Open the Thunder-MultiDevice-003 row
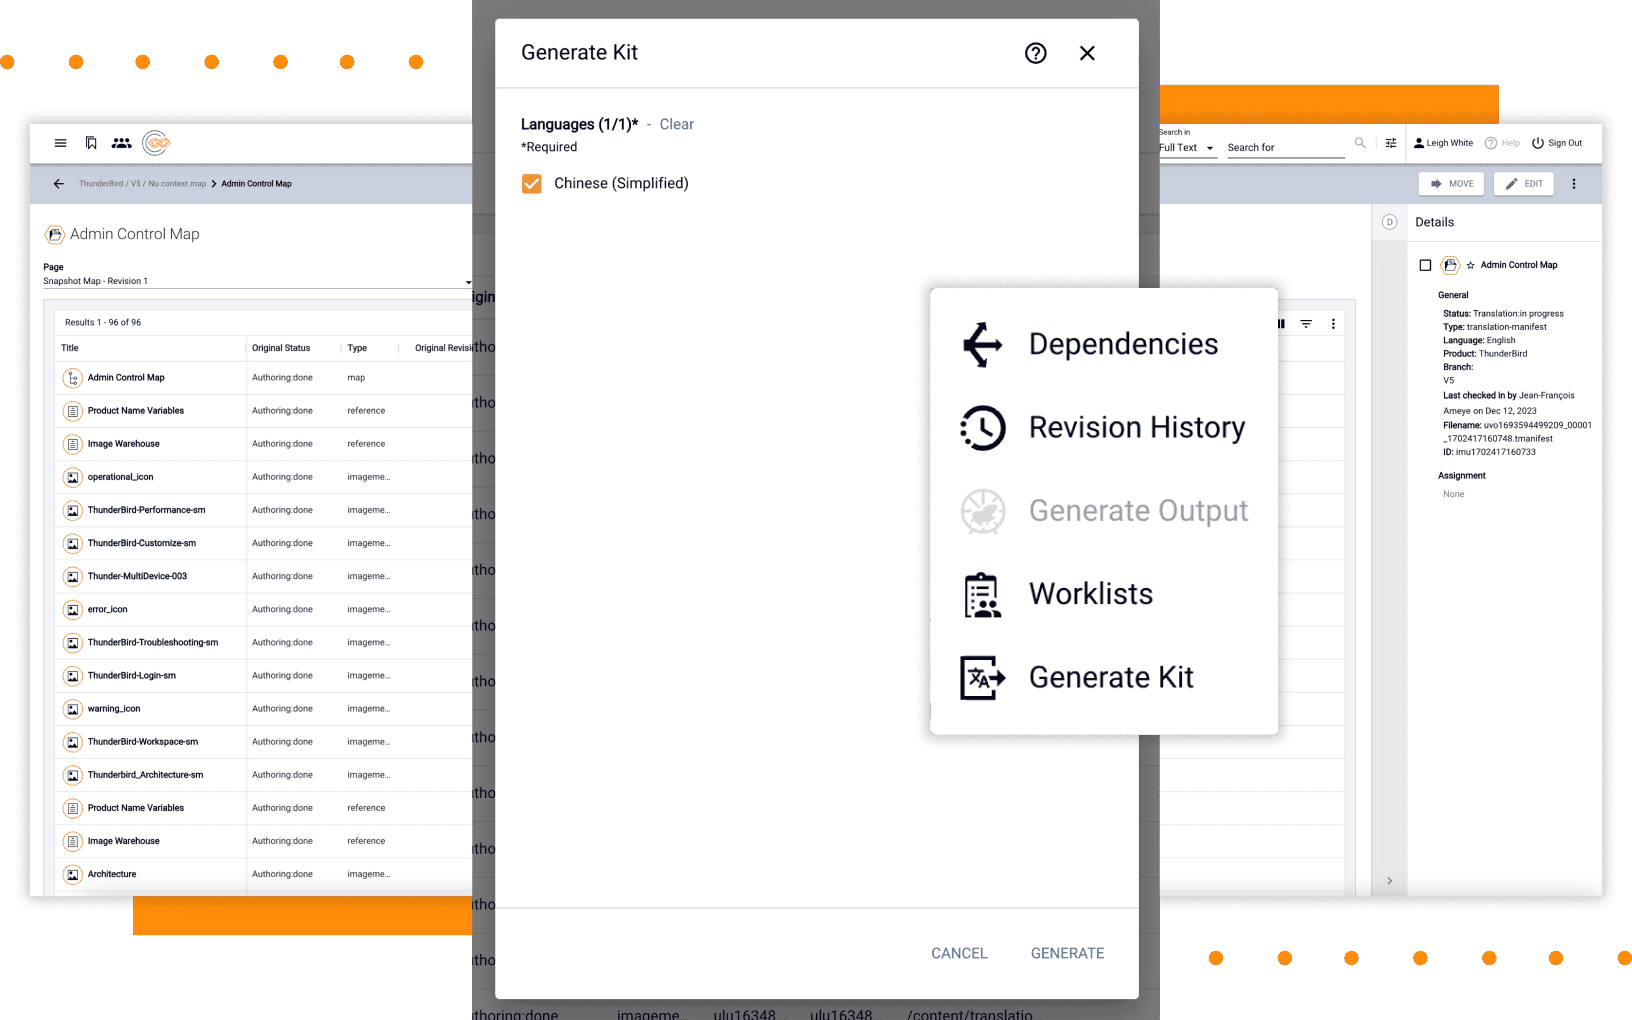The image size is (1632, 1020). coord(264,576)
